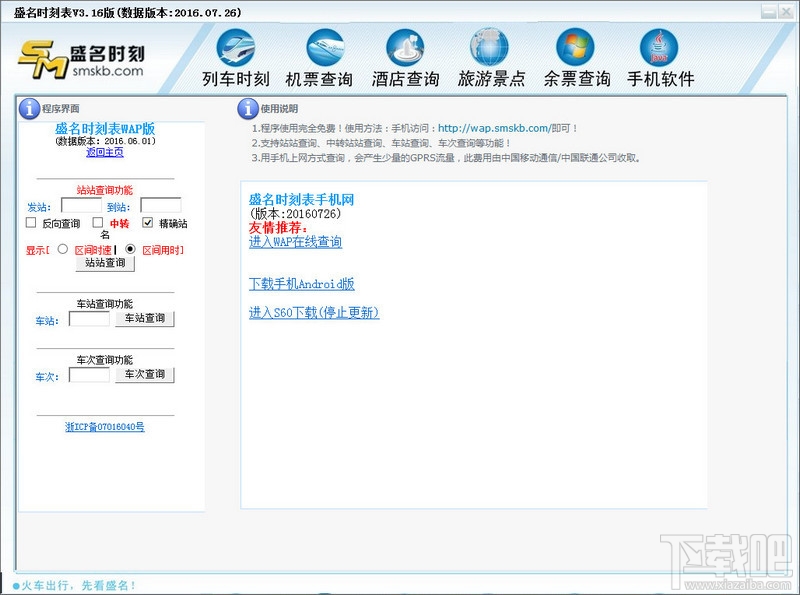Click the 发站 input field
800x595 pixels.
click(82, 205)
